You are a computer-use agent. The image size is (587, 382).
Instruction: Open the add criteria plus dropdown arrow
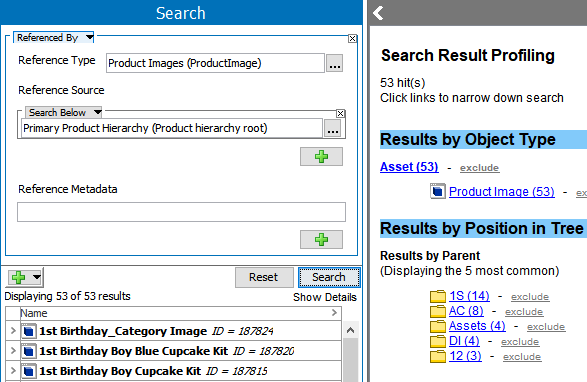click(x=37, y=277)
